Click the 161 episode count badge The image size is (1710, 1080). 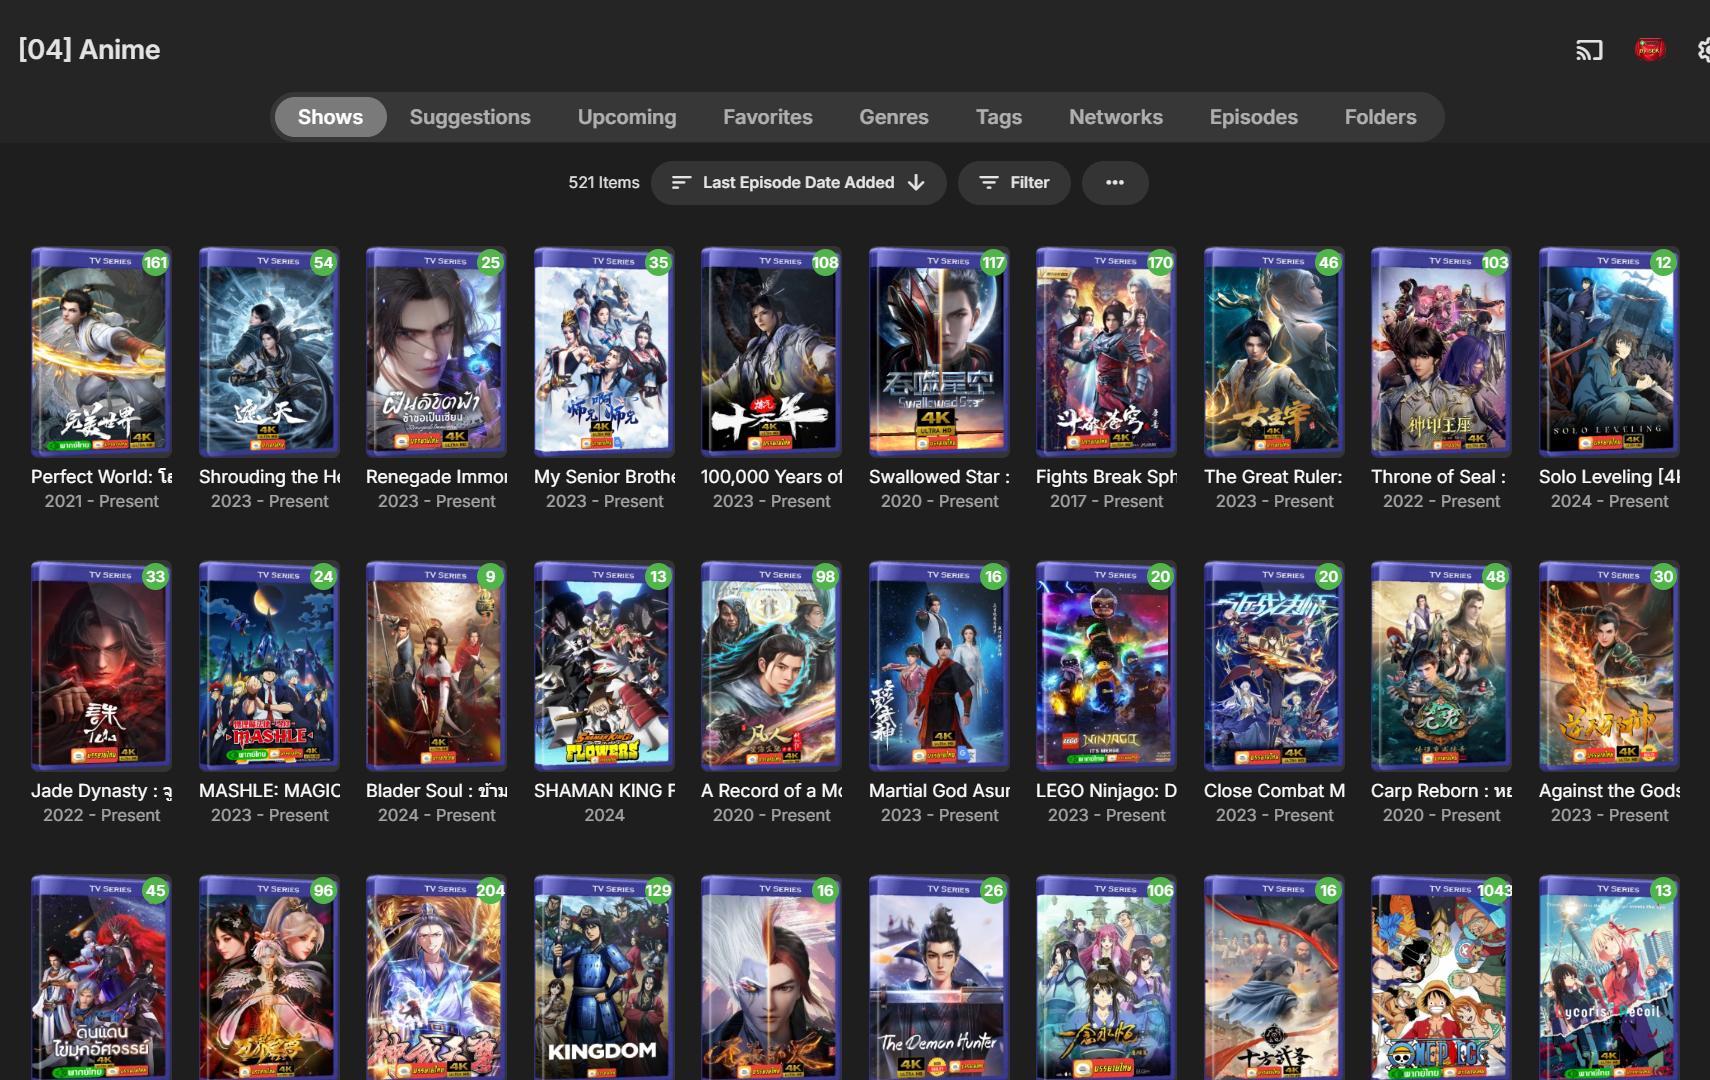coord(155,263)
